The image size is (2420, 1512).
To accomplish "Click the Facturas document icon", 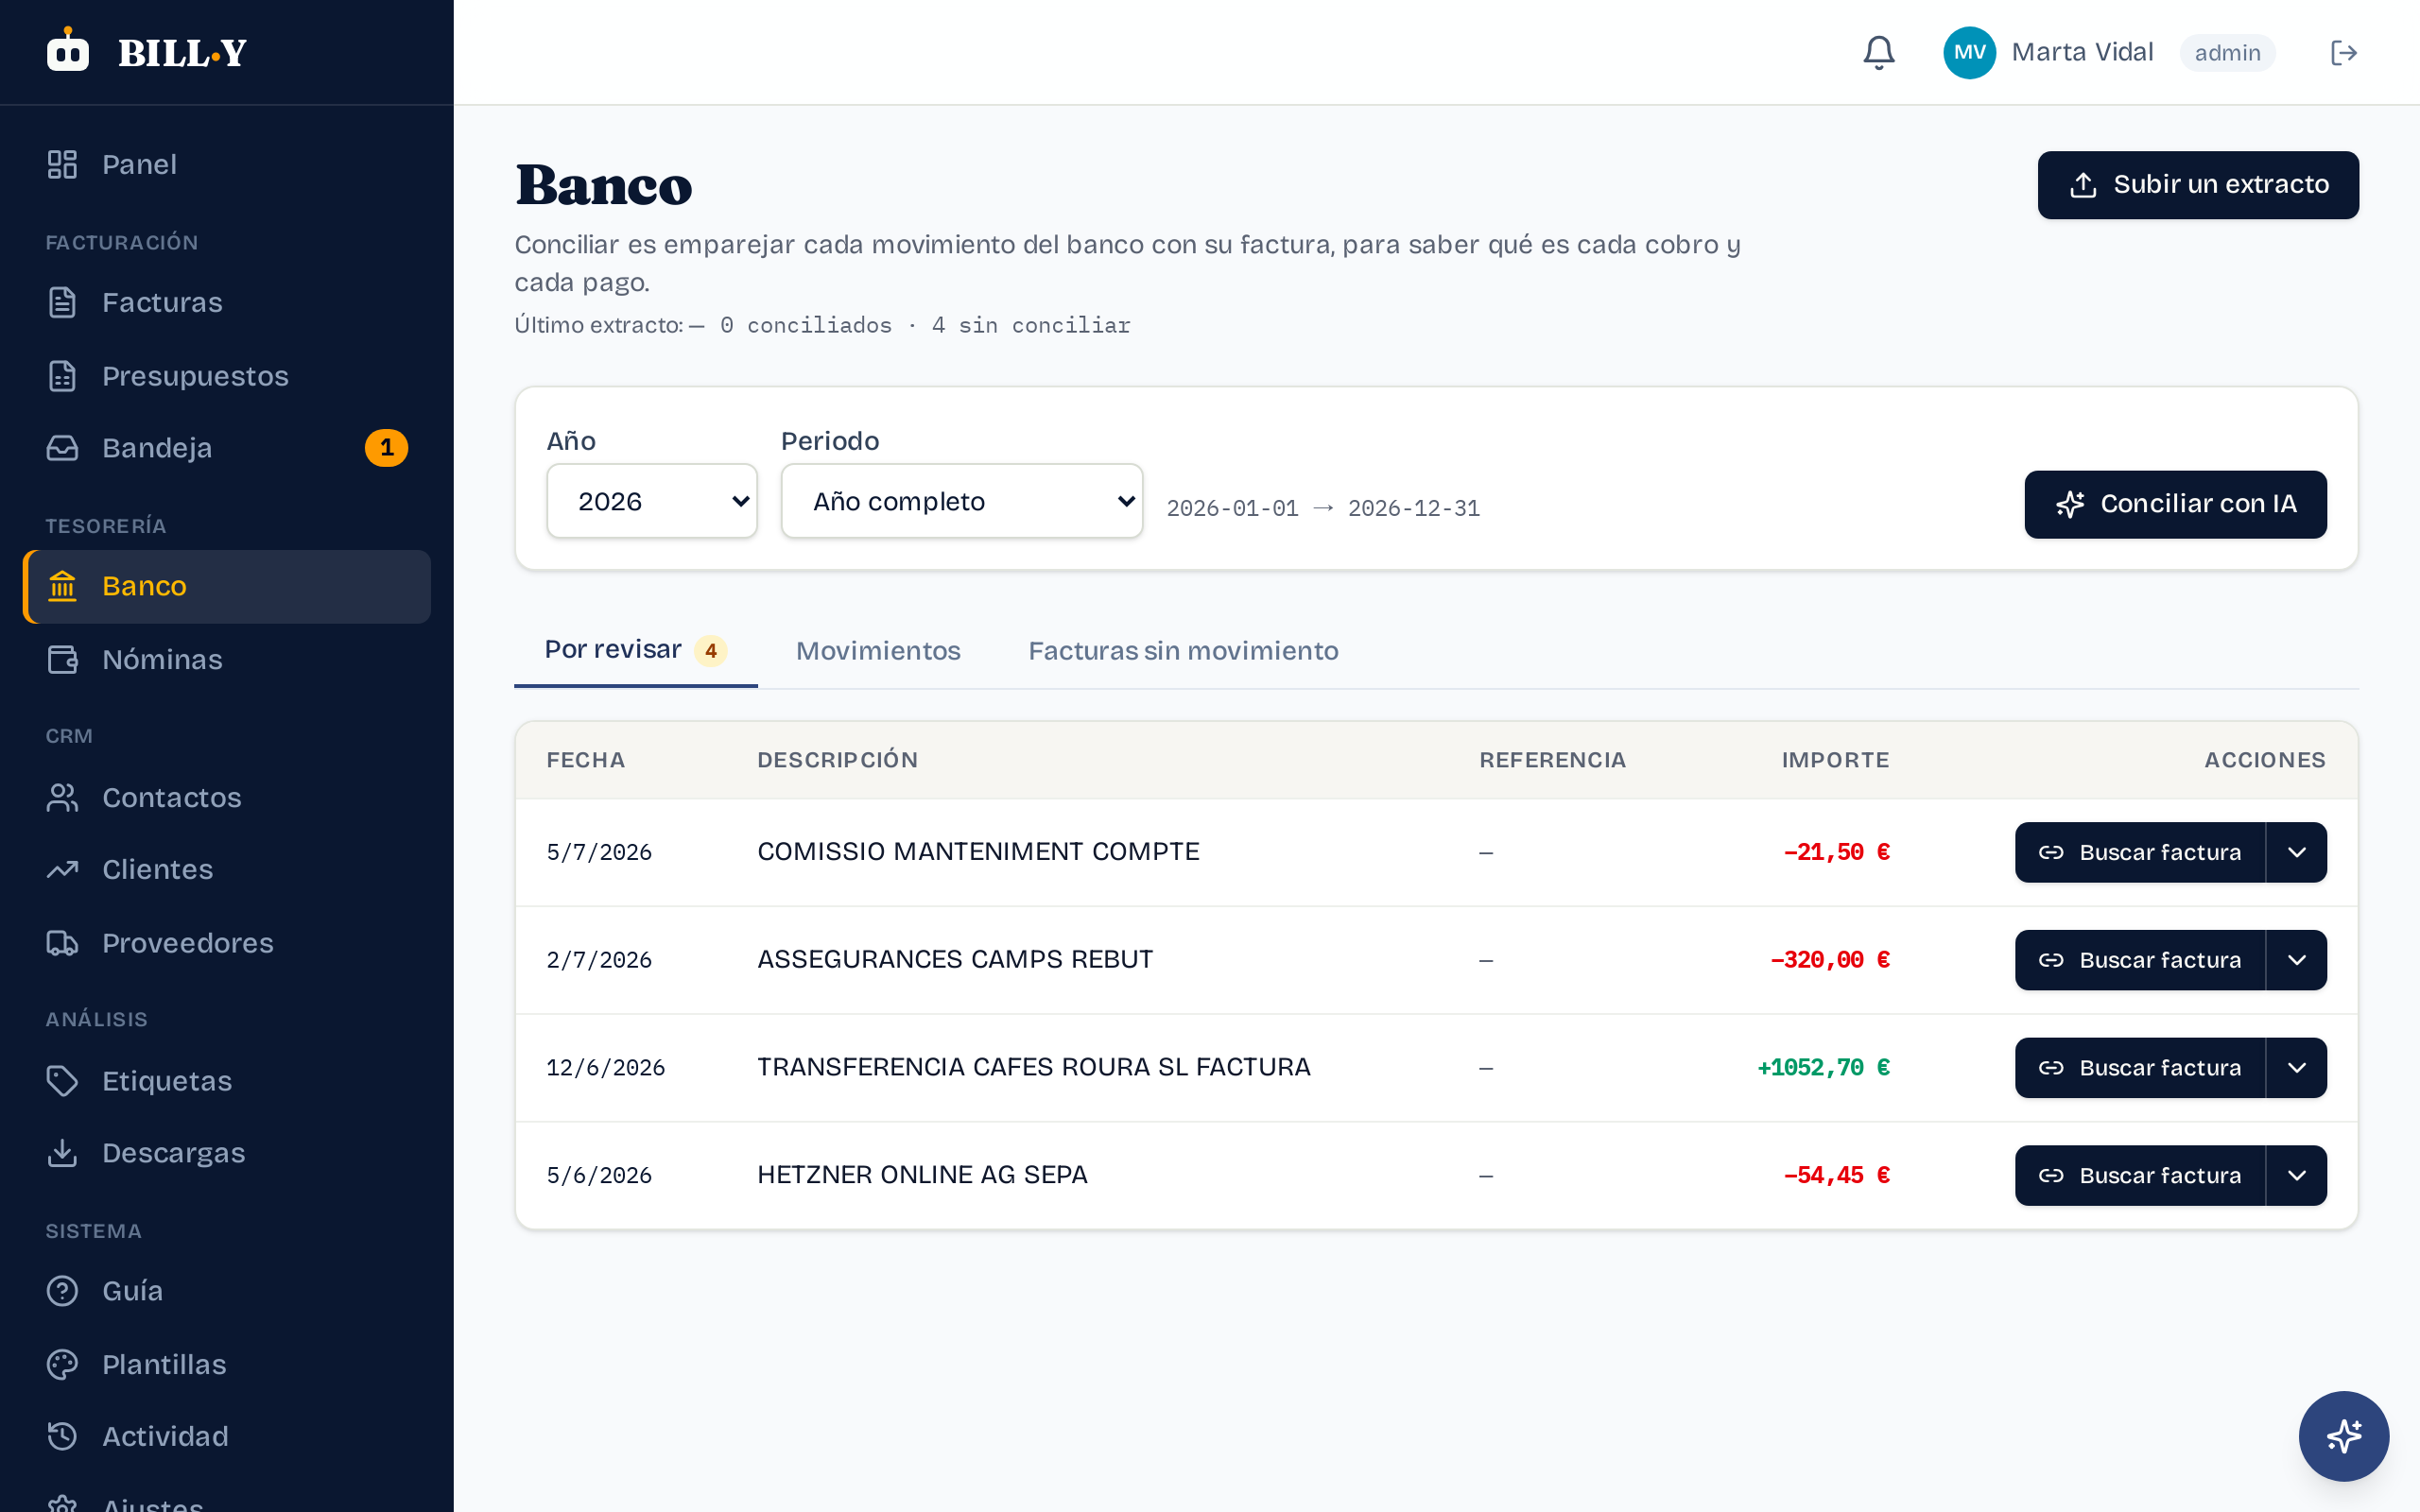I will [x=62, y=302].
